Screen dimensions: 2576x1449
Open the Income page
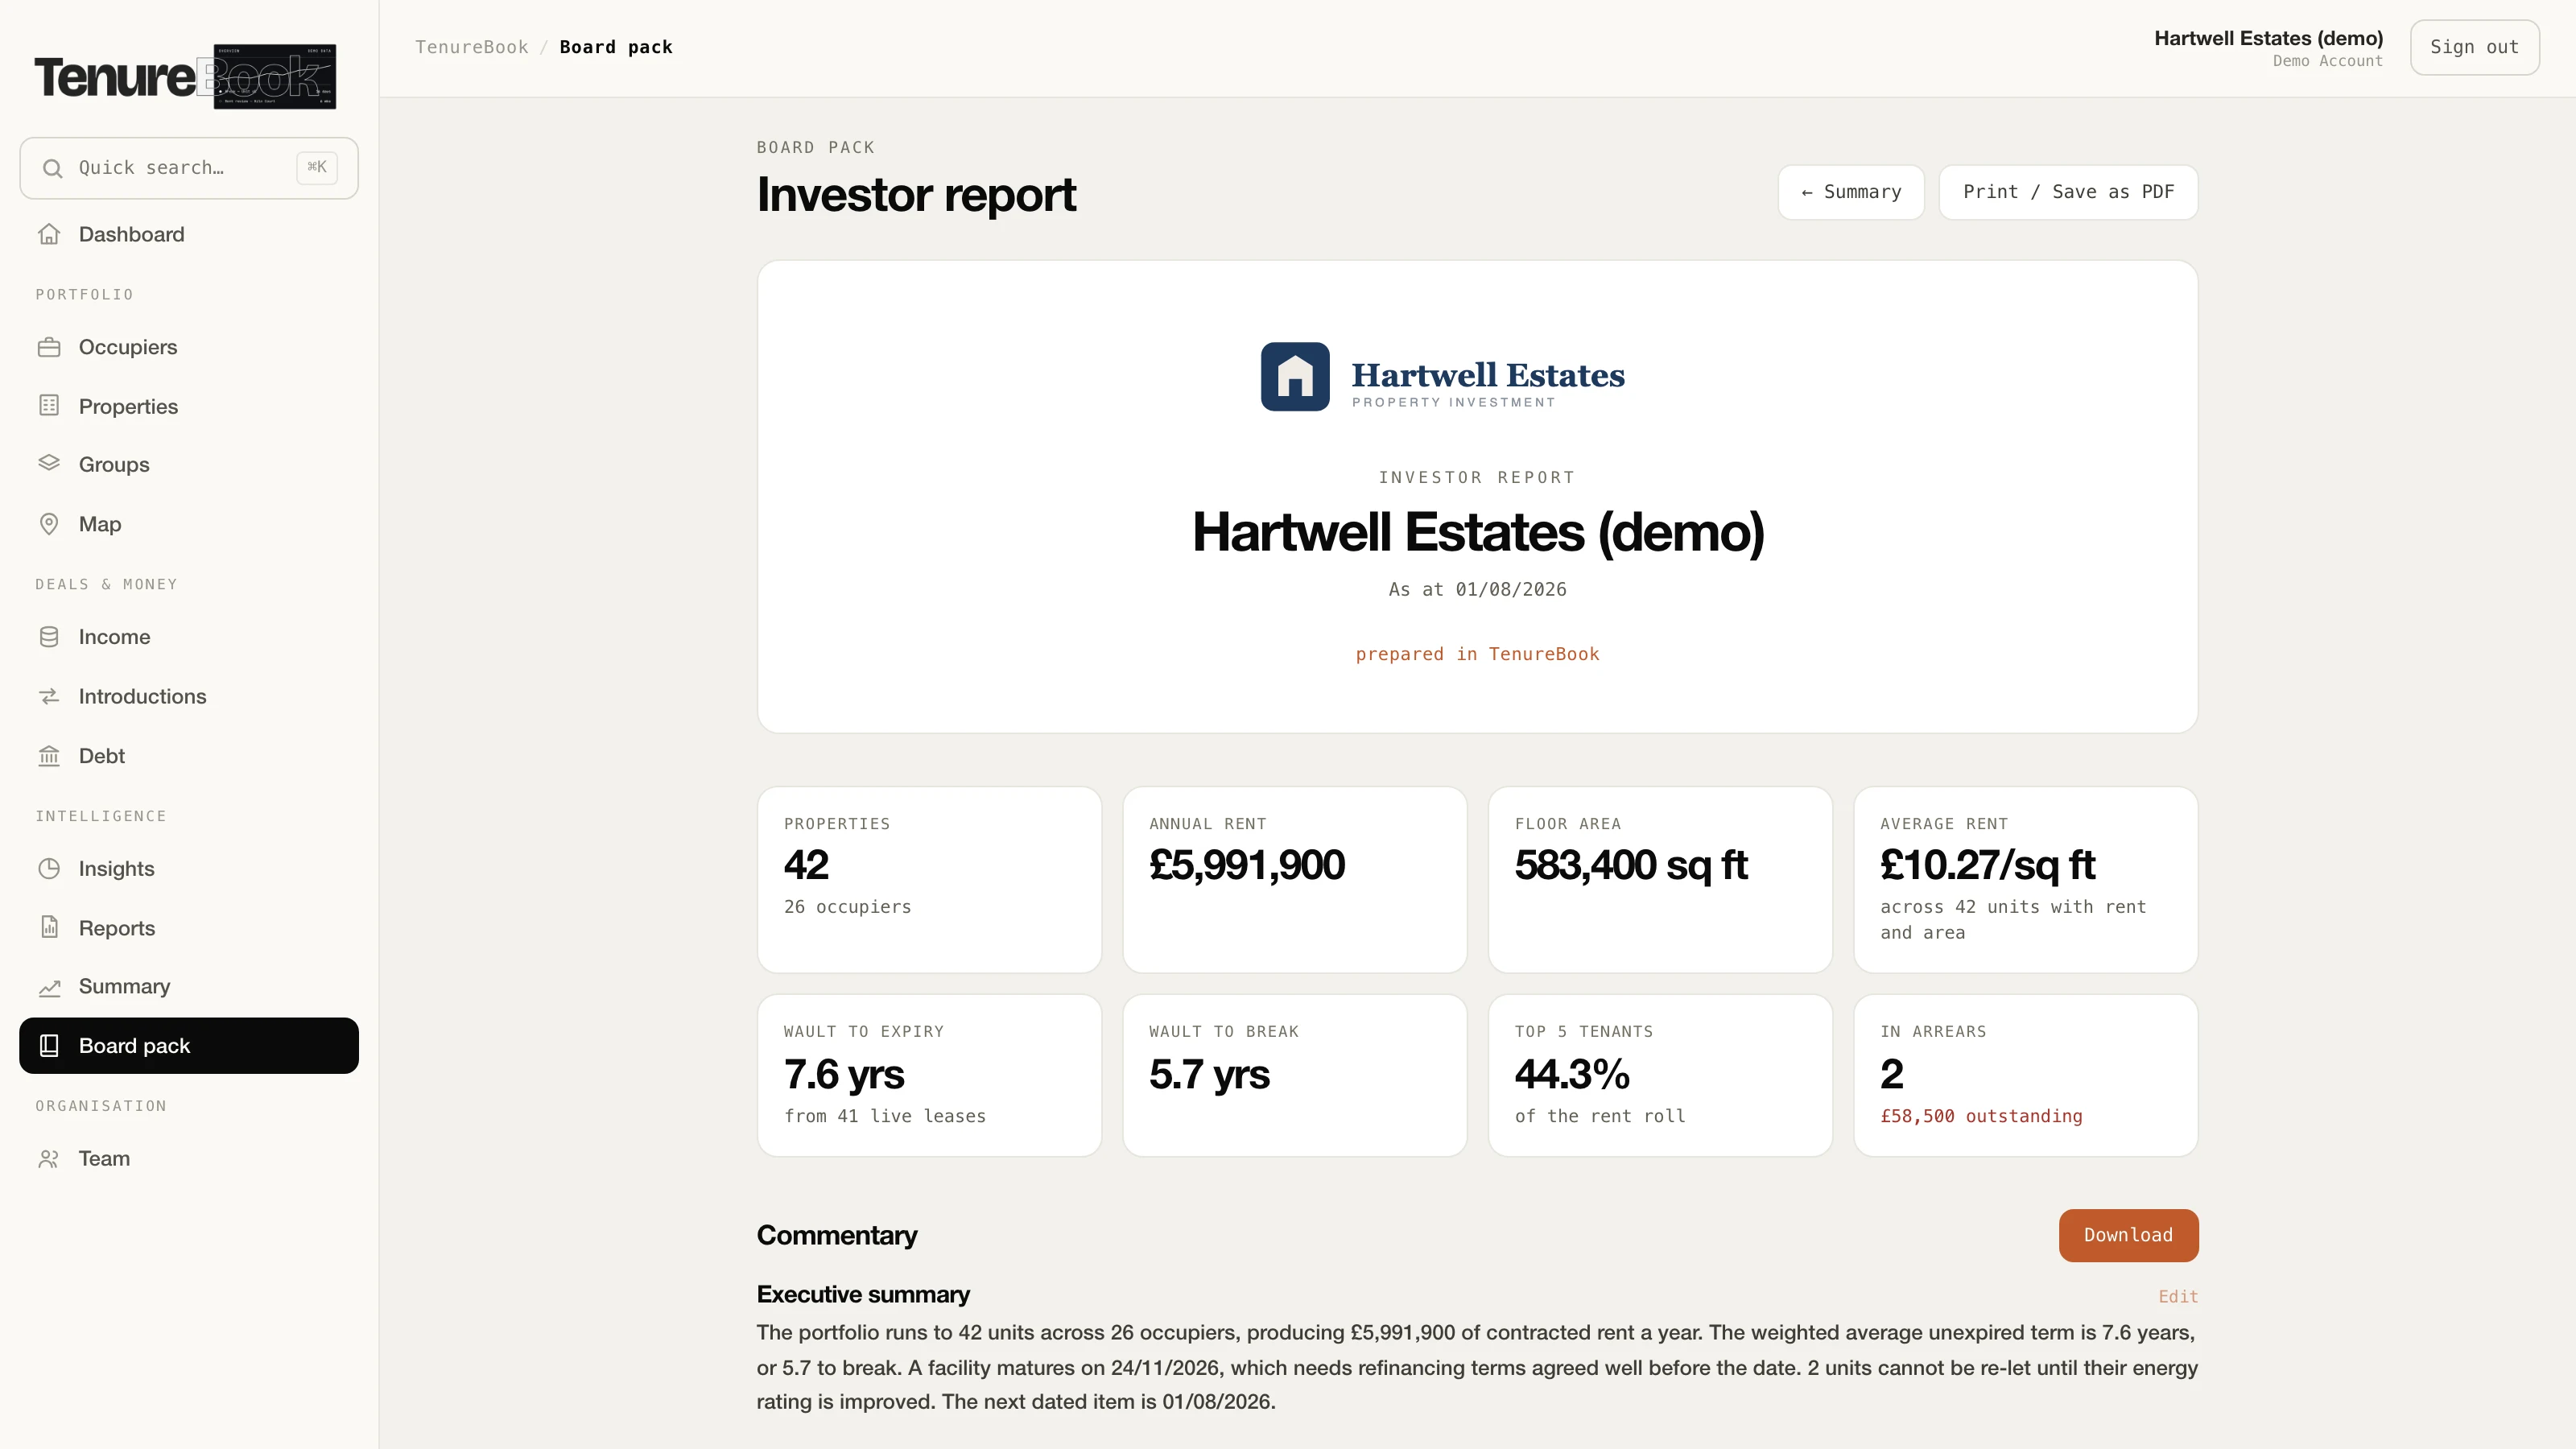[x=189, y=637]
